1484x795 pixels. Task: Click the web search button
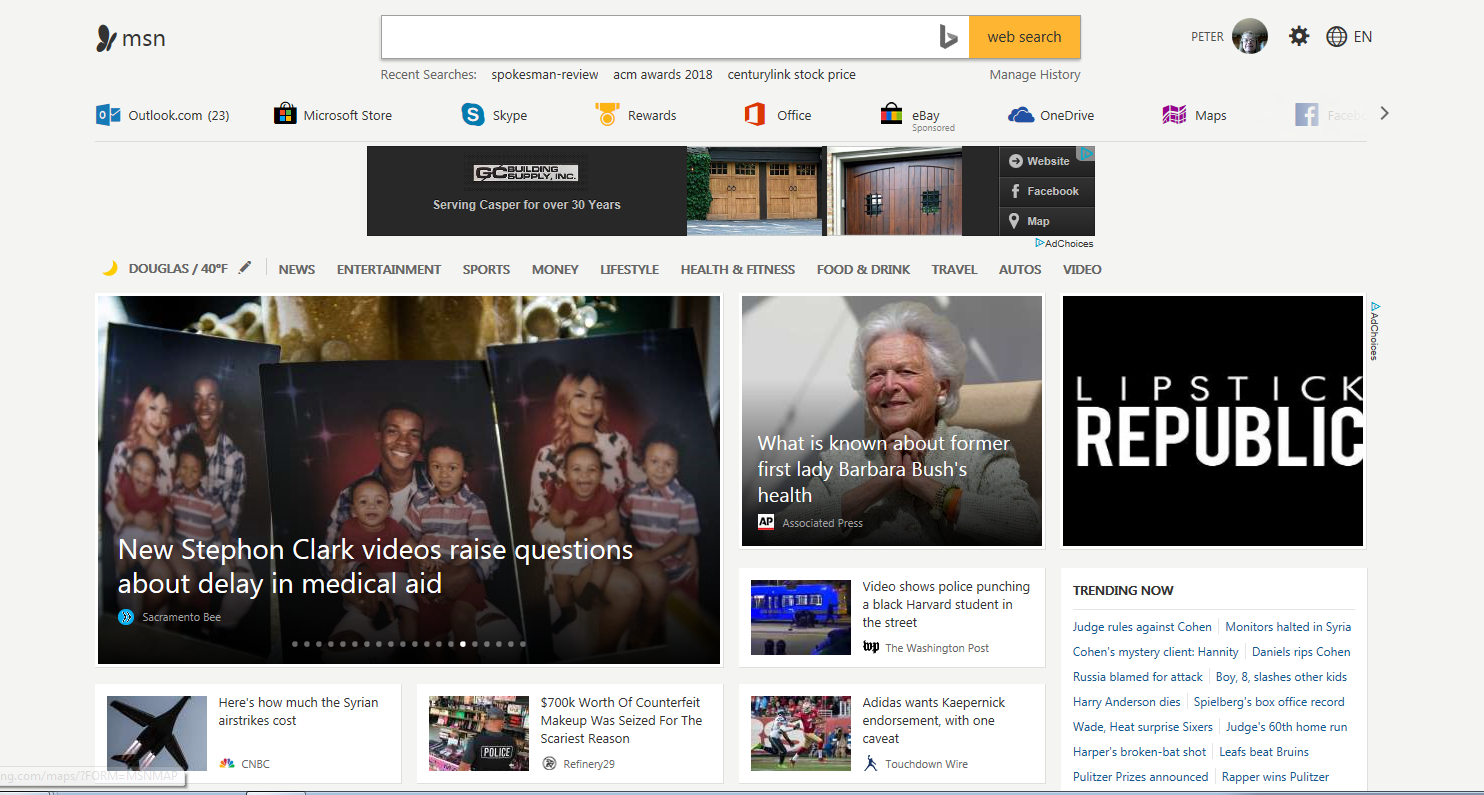click(1024, 37)
